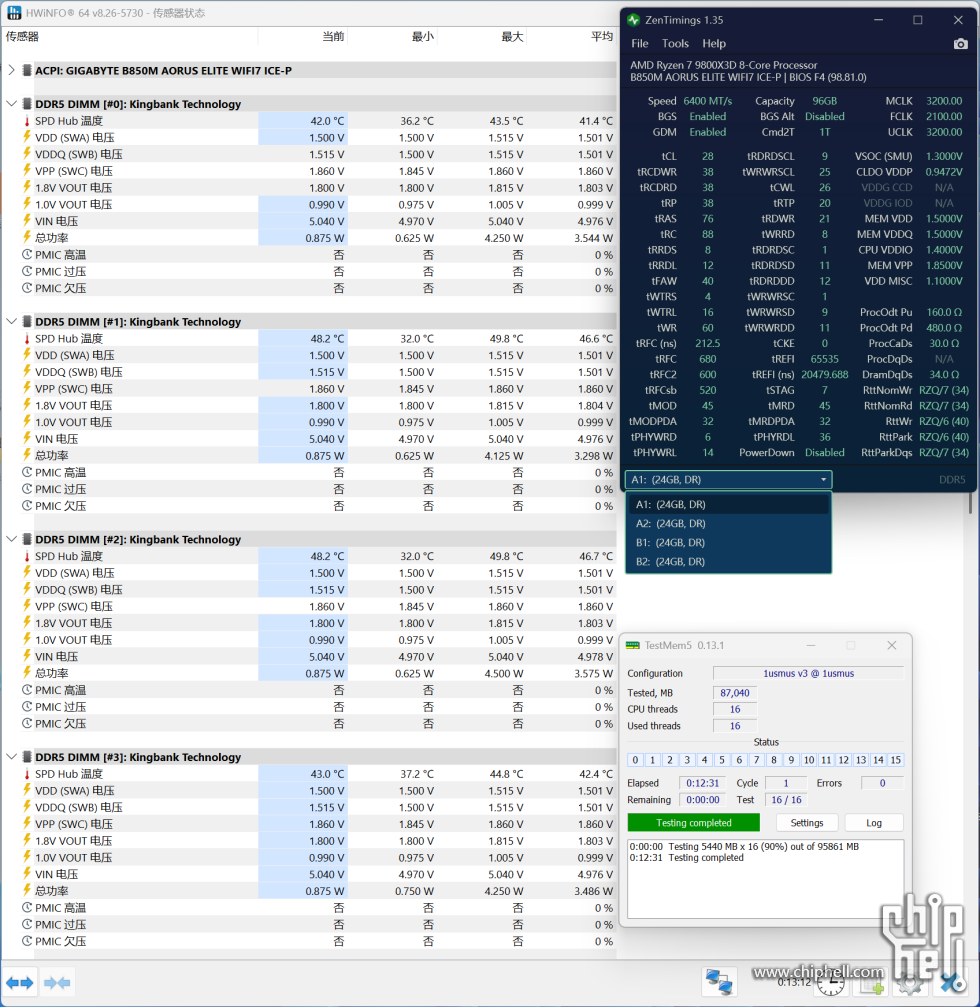Click the VSOC (SMU) value 1.3000V
This screenshot has width=980, height=1007.
944,156
